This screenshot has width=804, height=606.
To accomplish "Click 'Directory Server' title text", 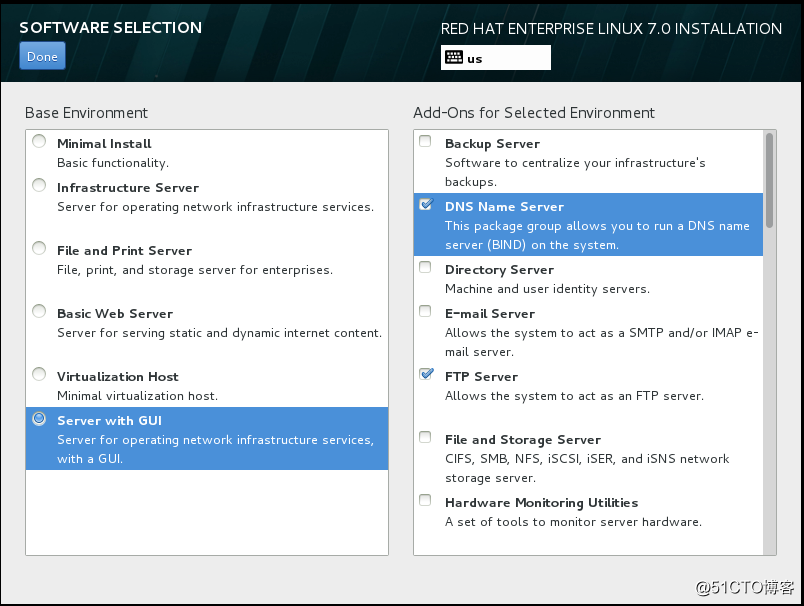I will click(499, 270).
